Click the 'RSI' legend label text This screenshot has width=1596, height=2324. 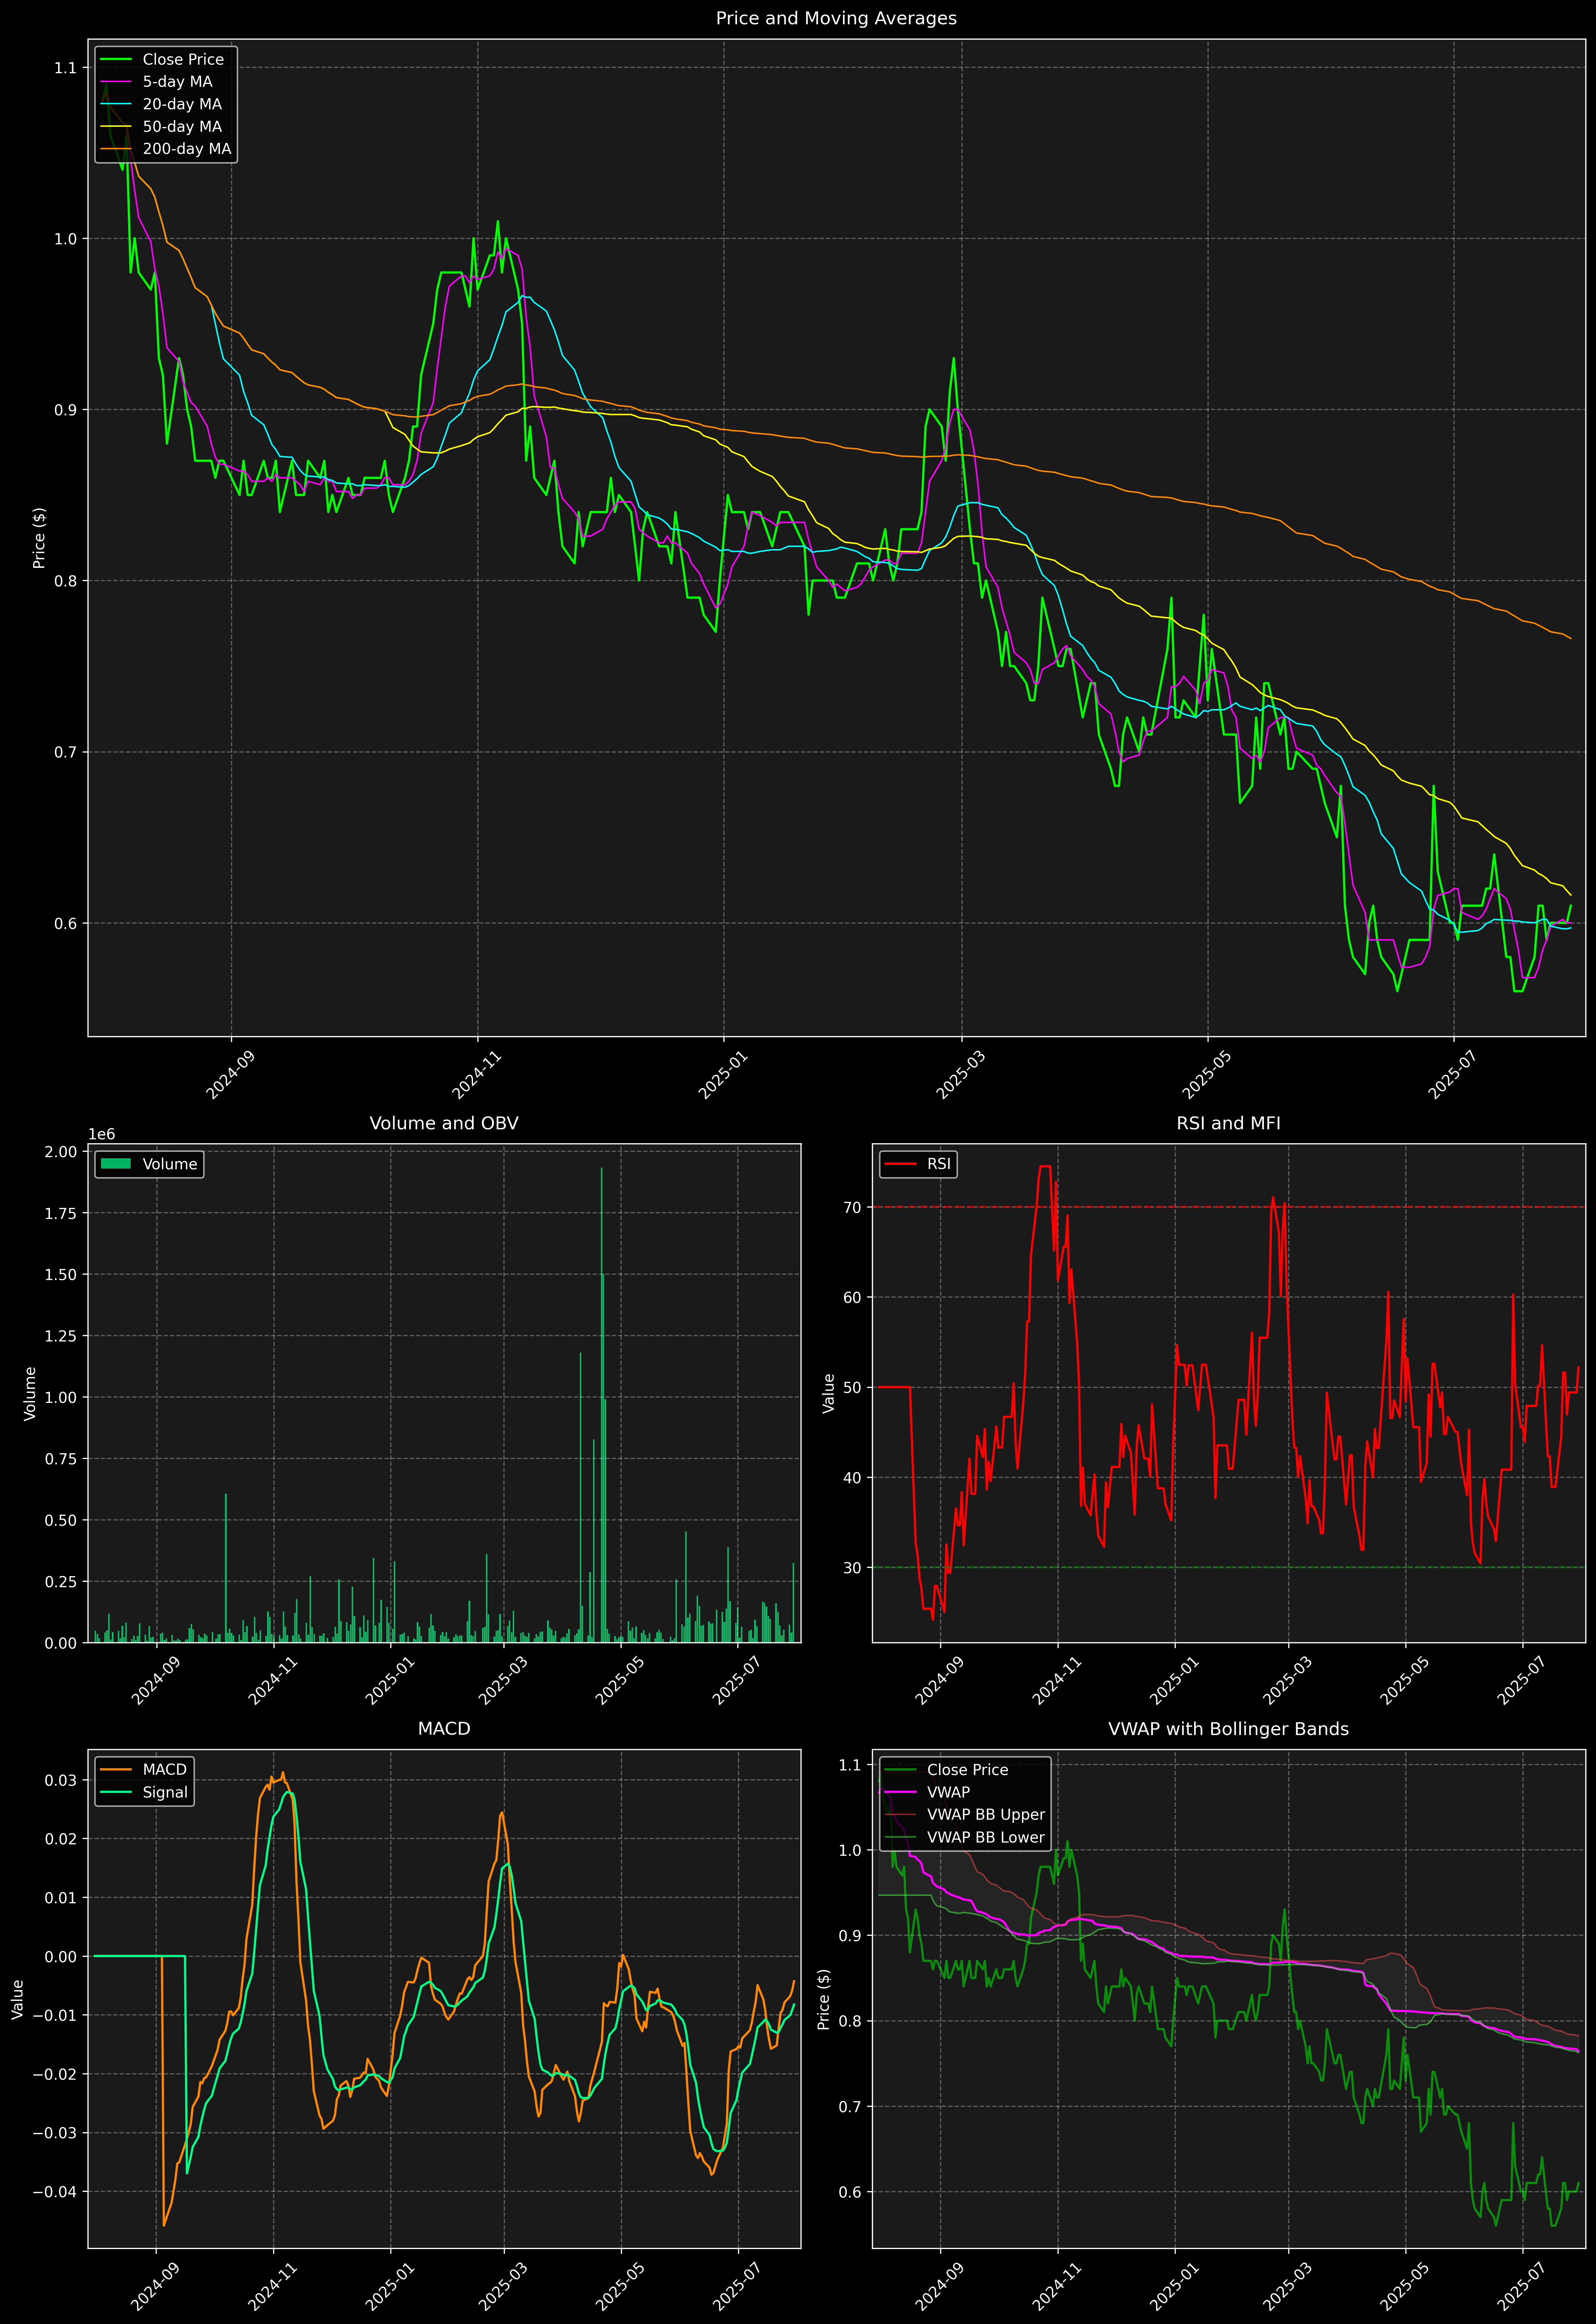click(939, 1164)
